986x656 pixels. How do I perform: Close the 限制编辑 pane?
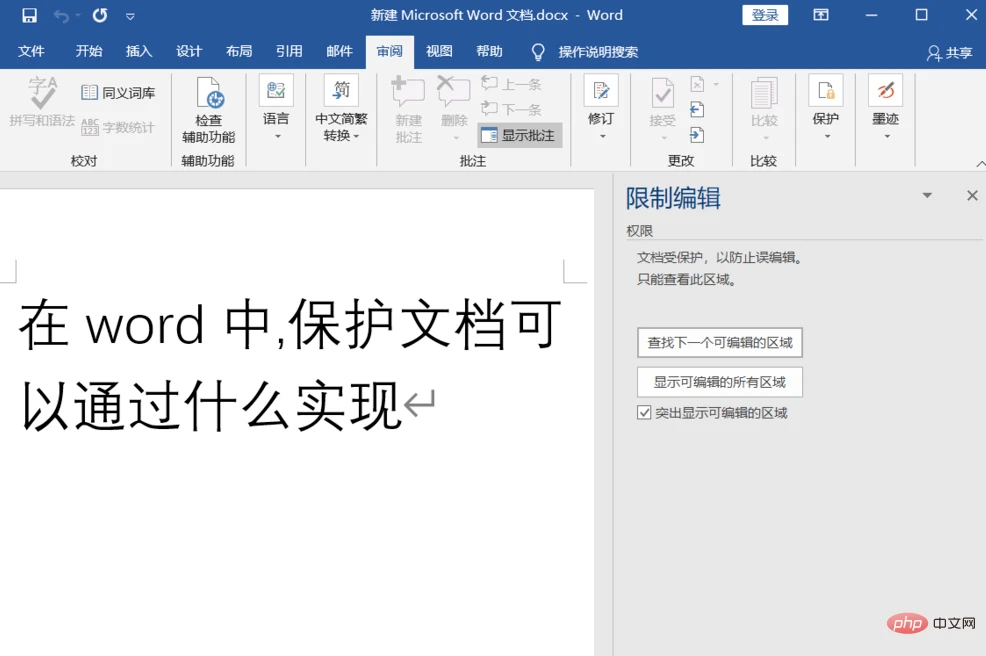(x=972, y=196)
